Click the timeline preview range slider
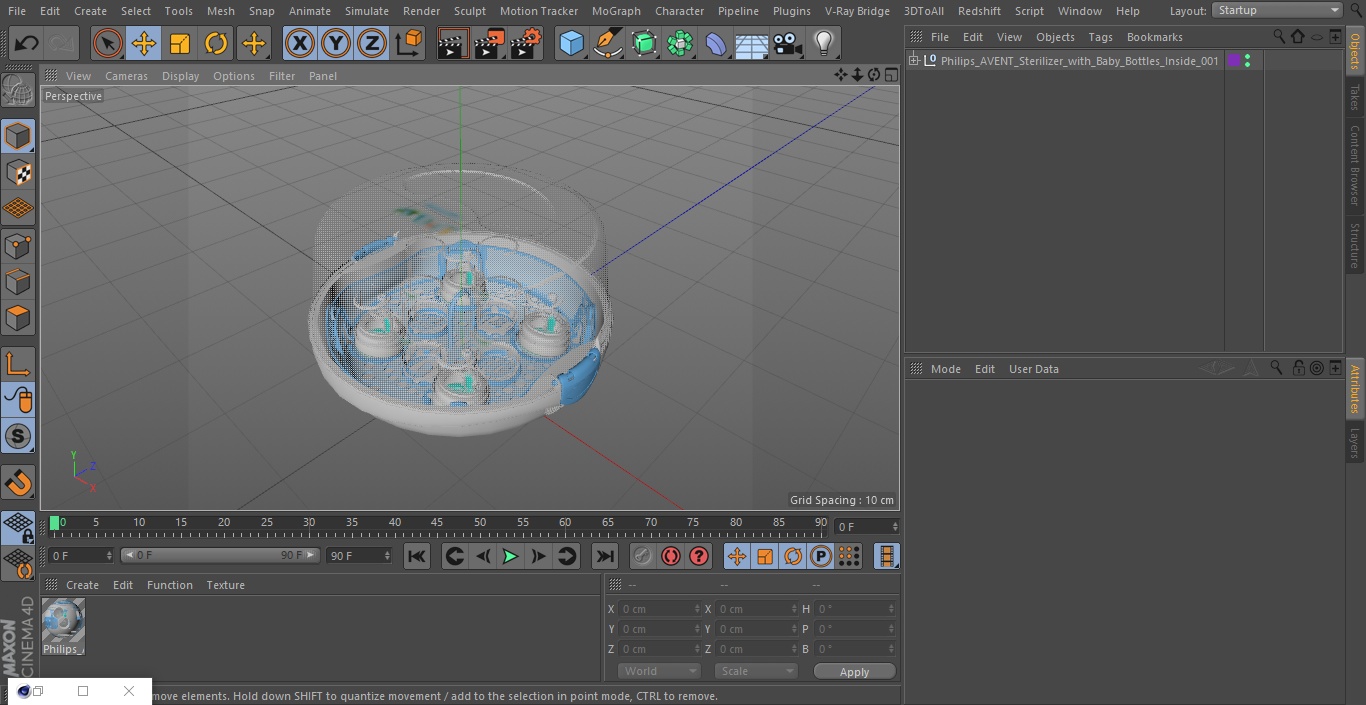Image resolution: width=1366 pixels, height=705 pixels. 220,555
